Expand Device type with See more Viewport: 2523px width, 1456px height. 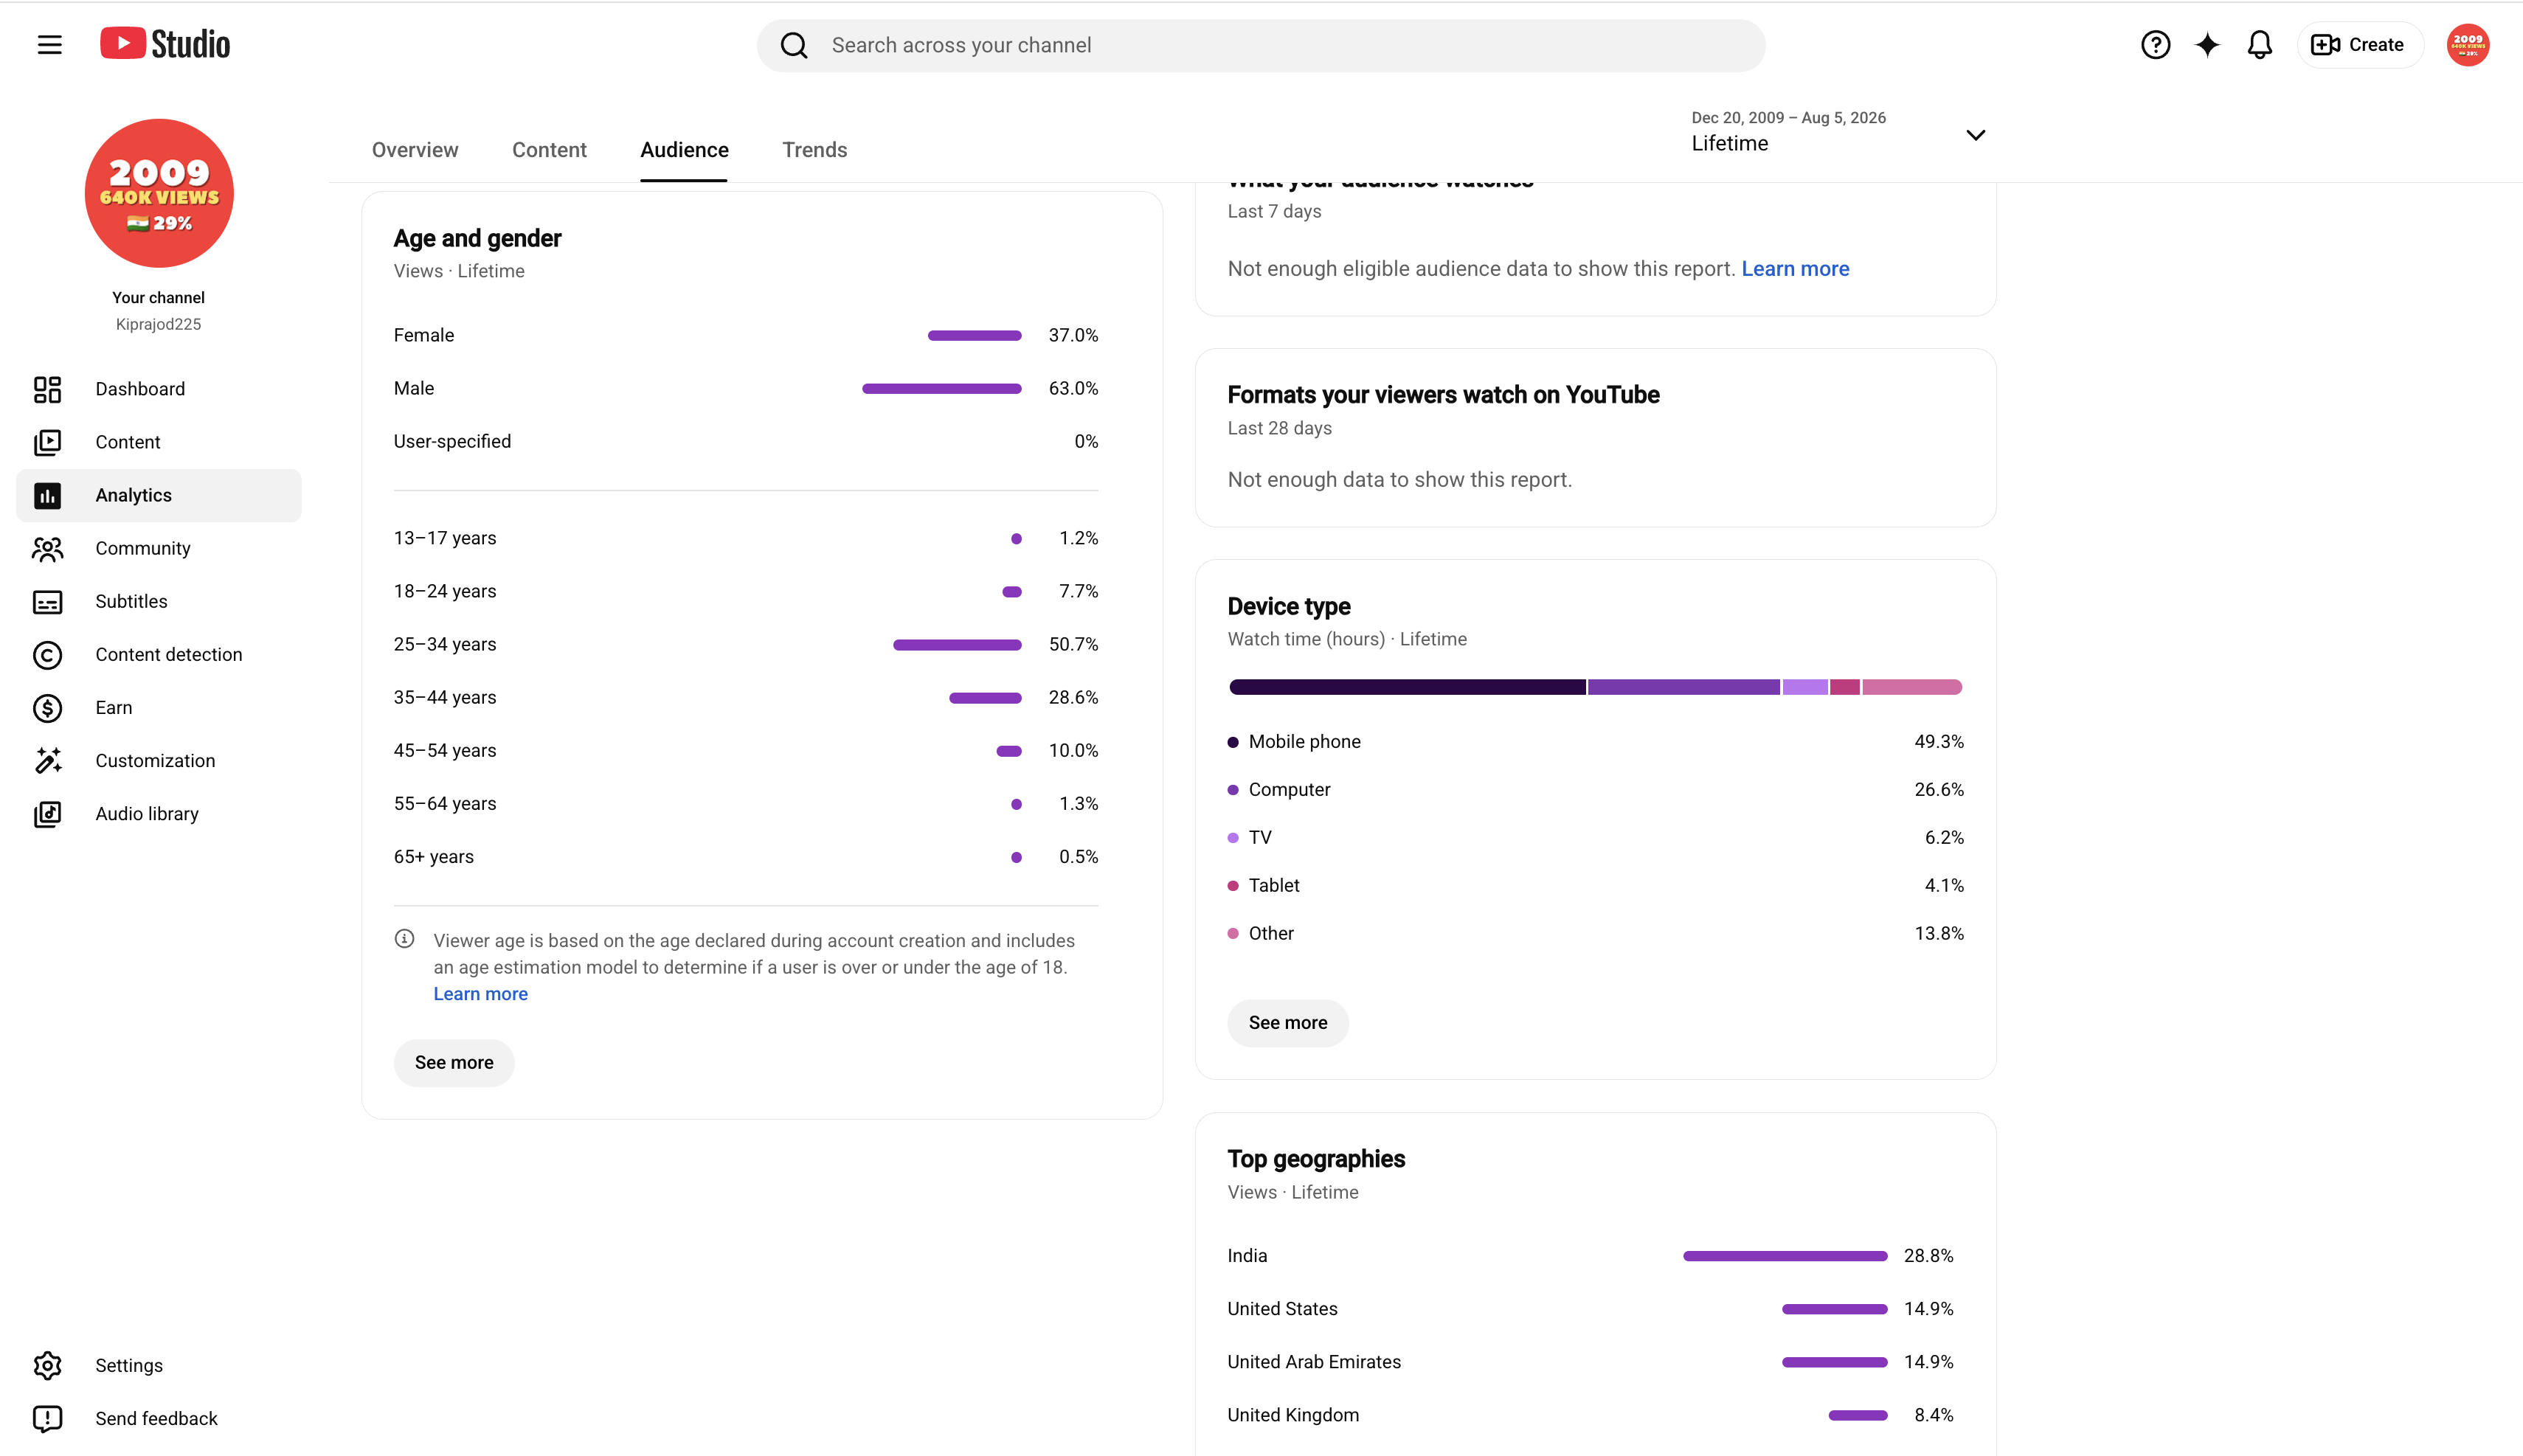1287,1022
